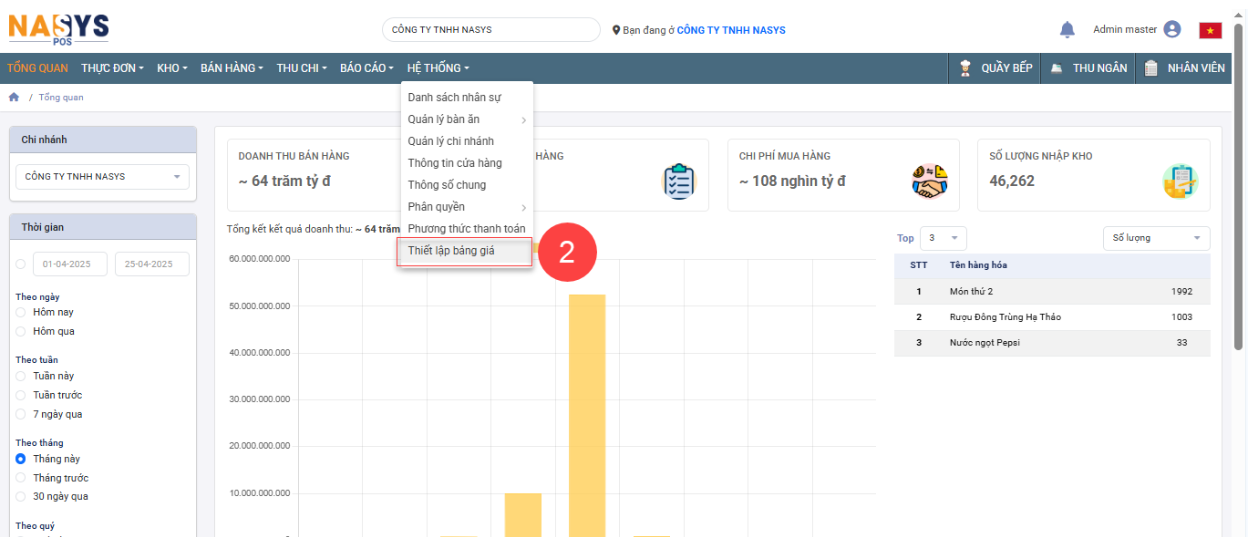The image size is (1248, 539).
Task: Choose the Tháng trước radio option
Action: 21,478
